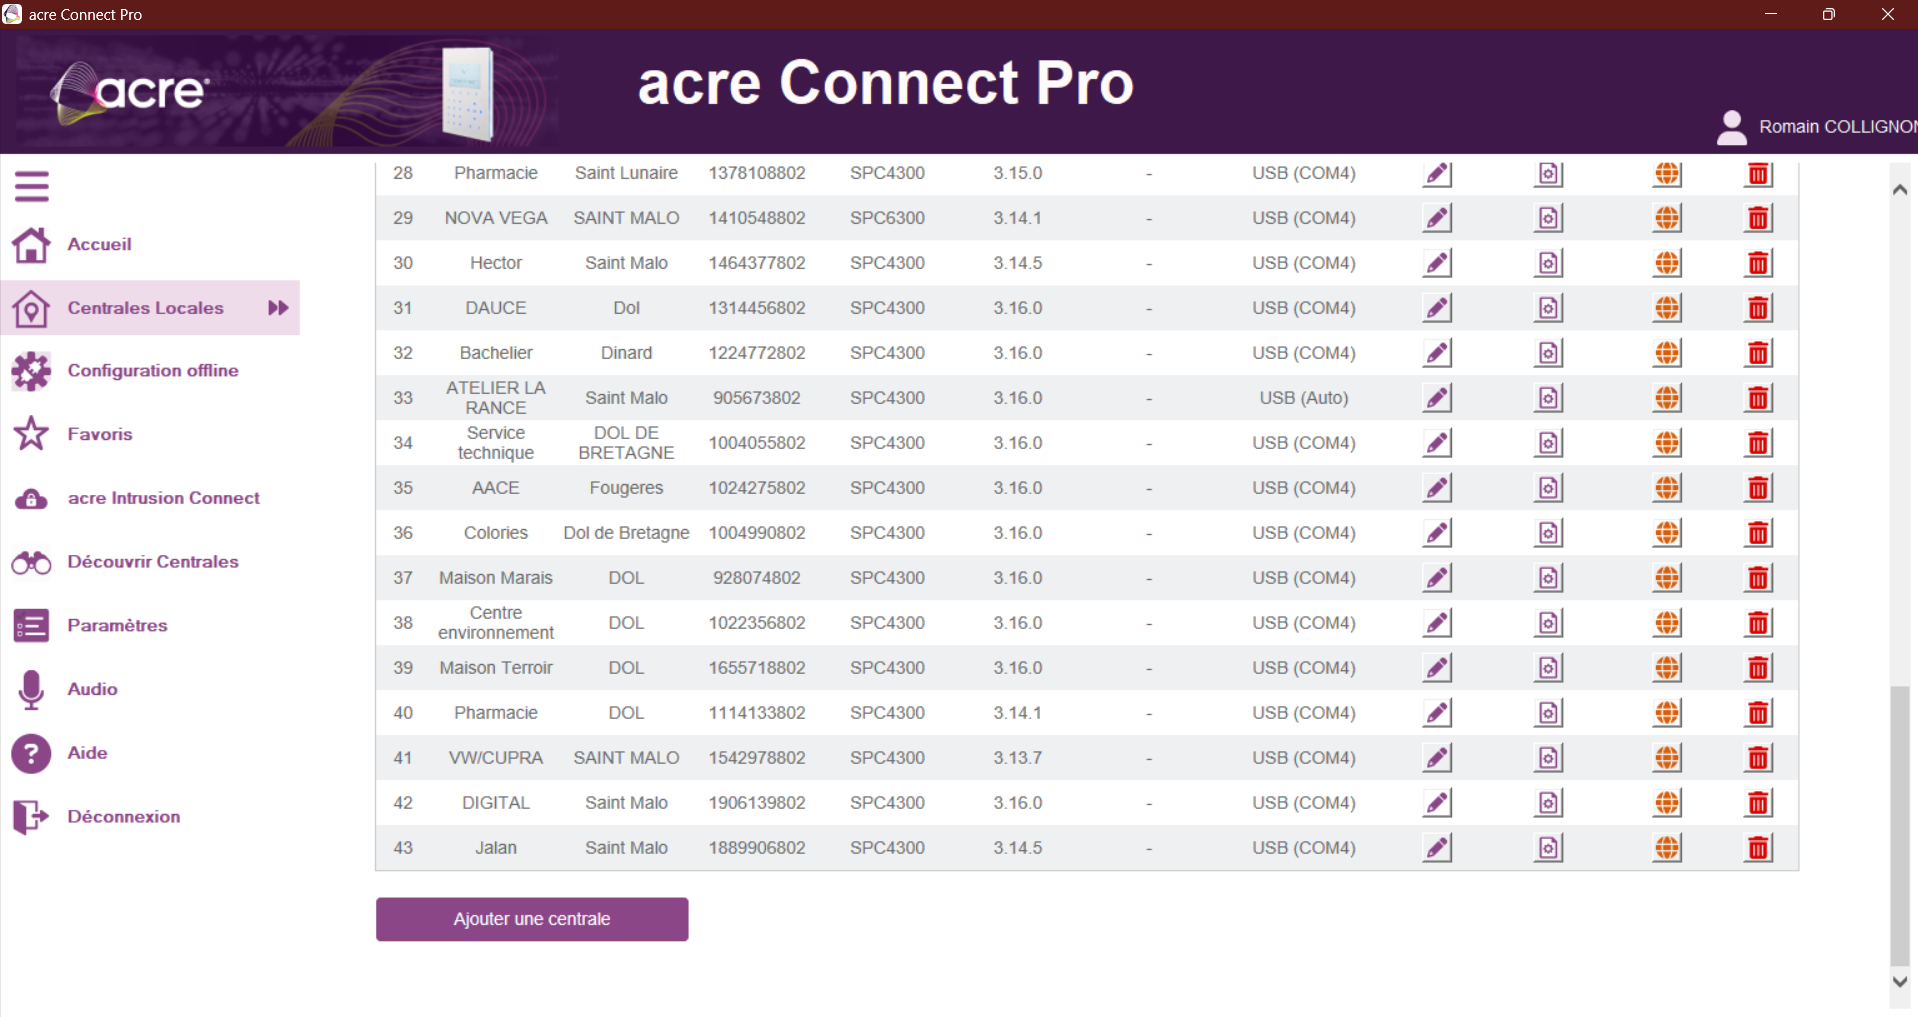Viewport: 1918px width, 1017px height.
Task: Delete the Colories panel with trash icon
Action: [1758, 533]
